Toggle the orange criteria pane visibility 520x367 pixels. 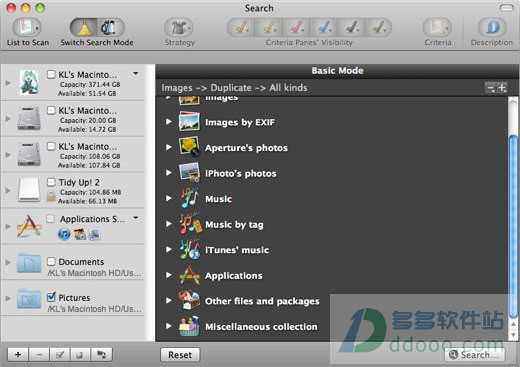click(241, 28)
